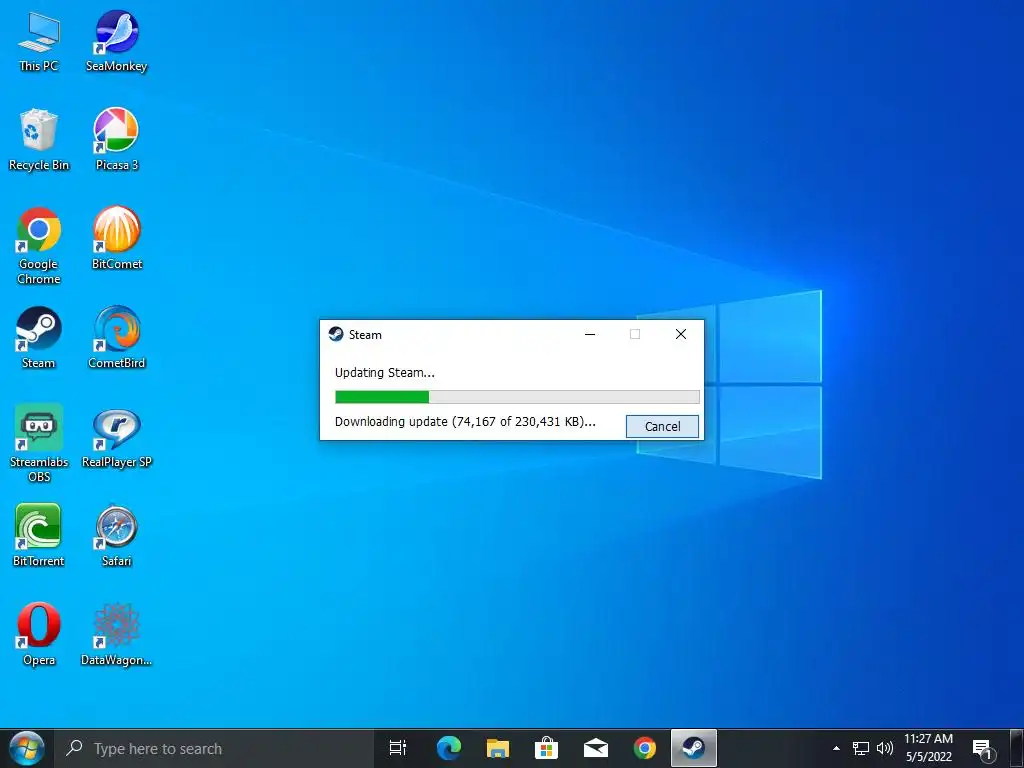The height and width of the screenshot is (768, 1024).
Task: Open the Windows Start menu
Action: (x=26, y=748)
